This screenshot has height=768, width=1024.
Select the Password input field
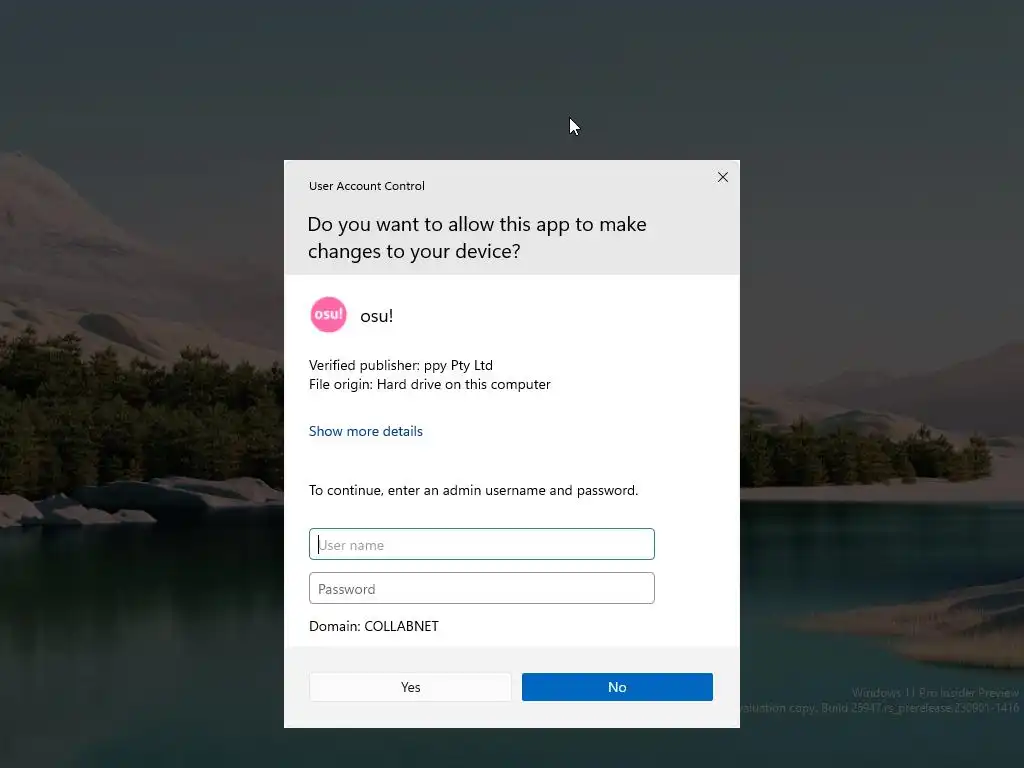coord(481,588)
